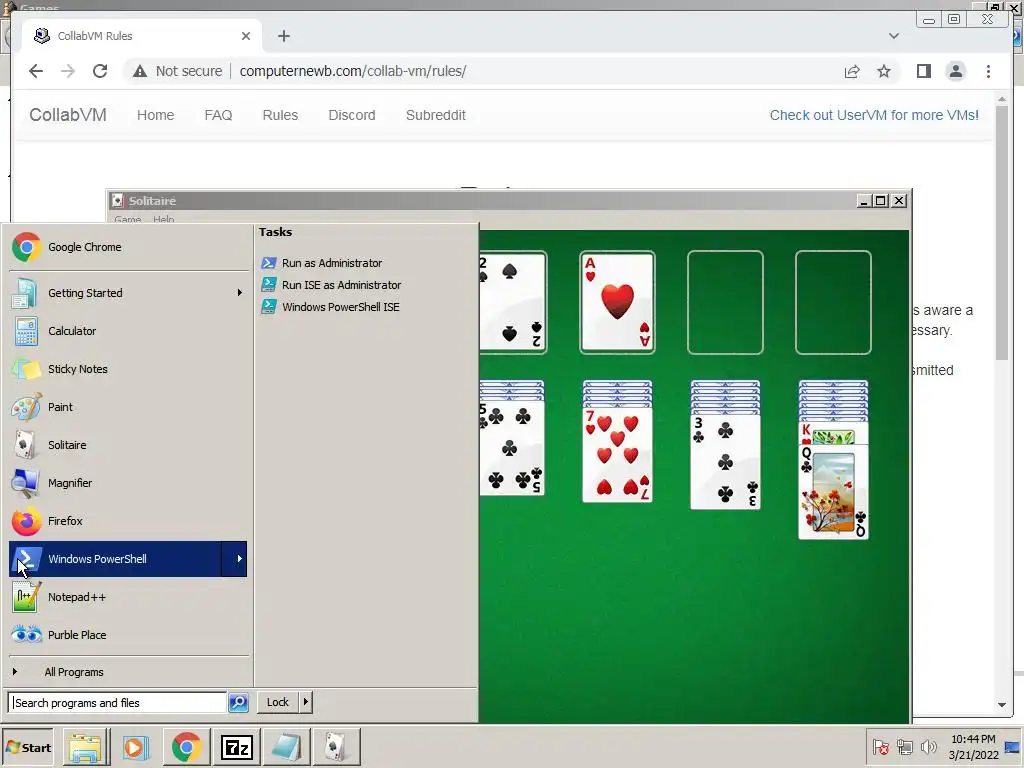
Task: Open the Subreddit nav link
Action: coord(436,115)
